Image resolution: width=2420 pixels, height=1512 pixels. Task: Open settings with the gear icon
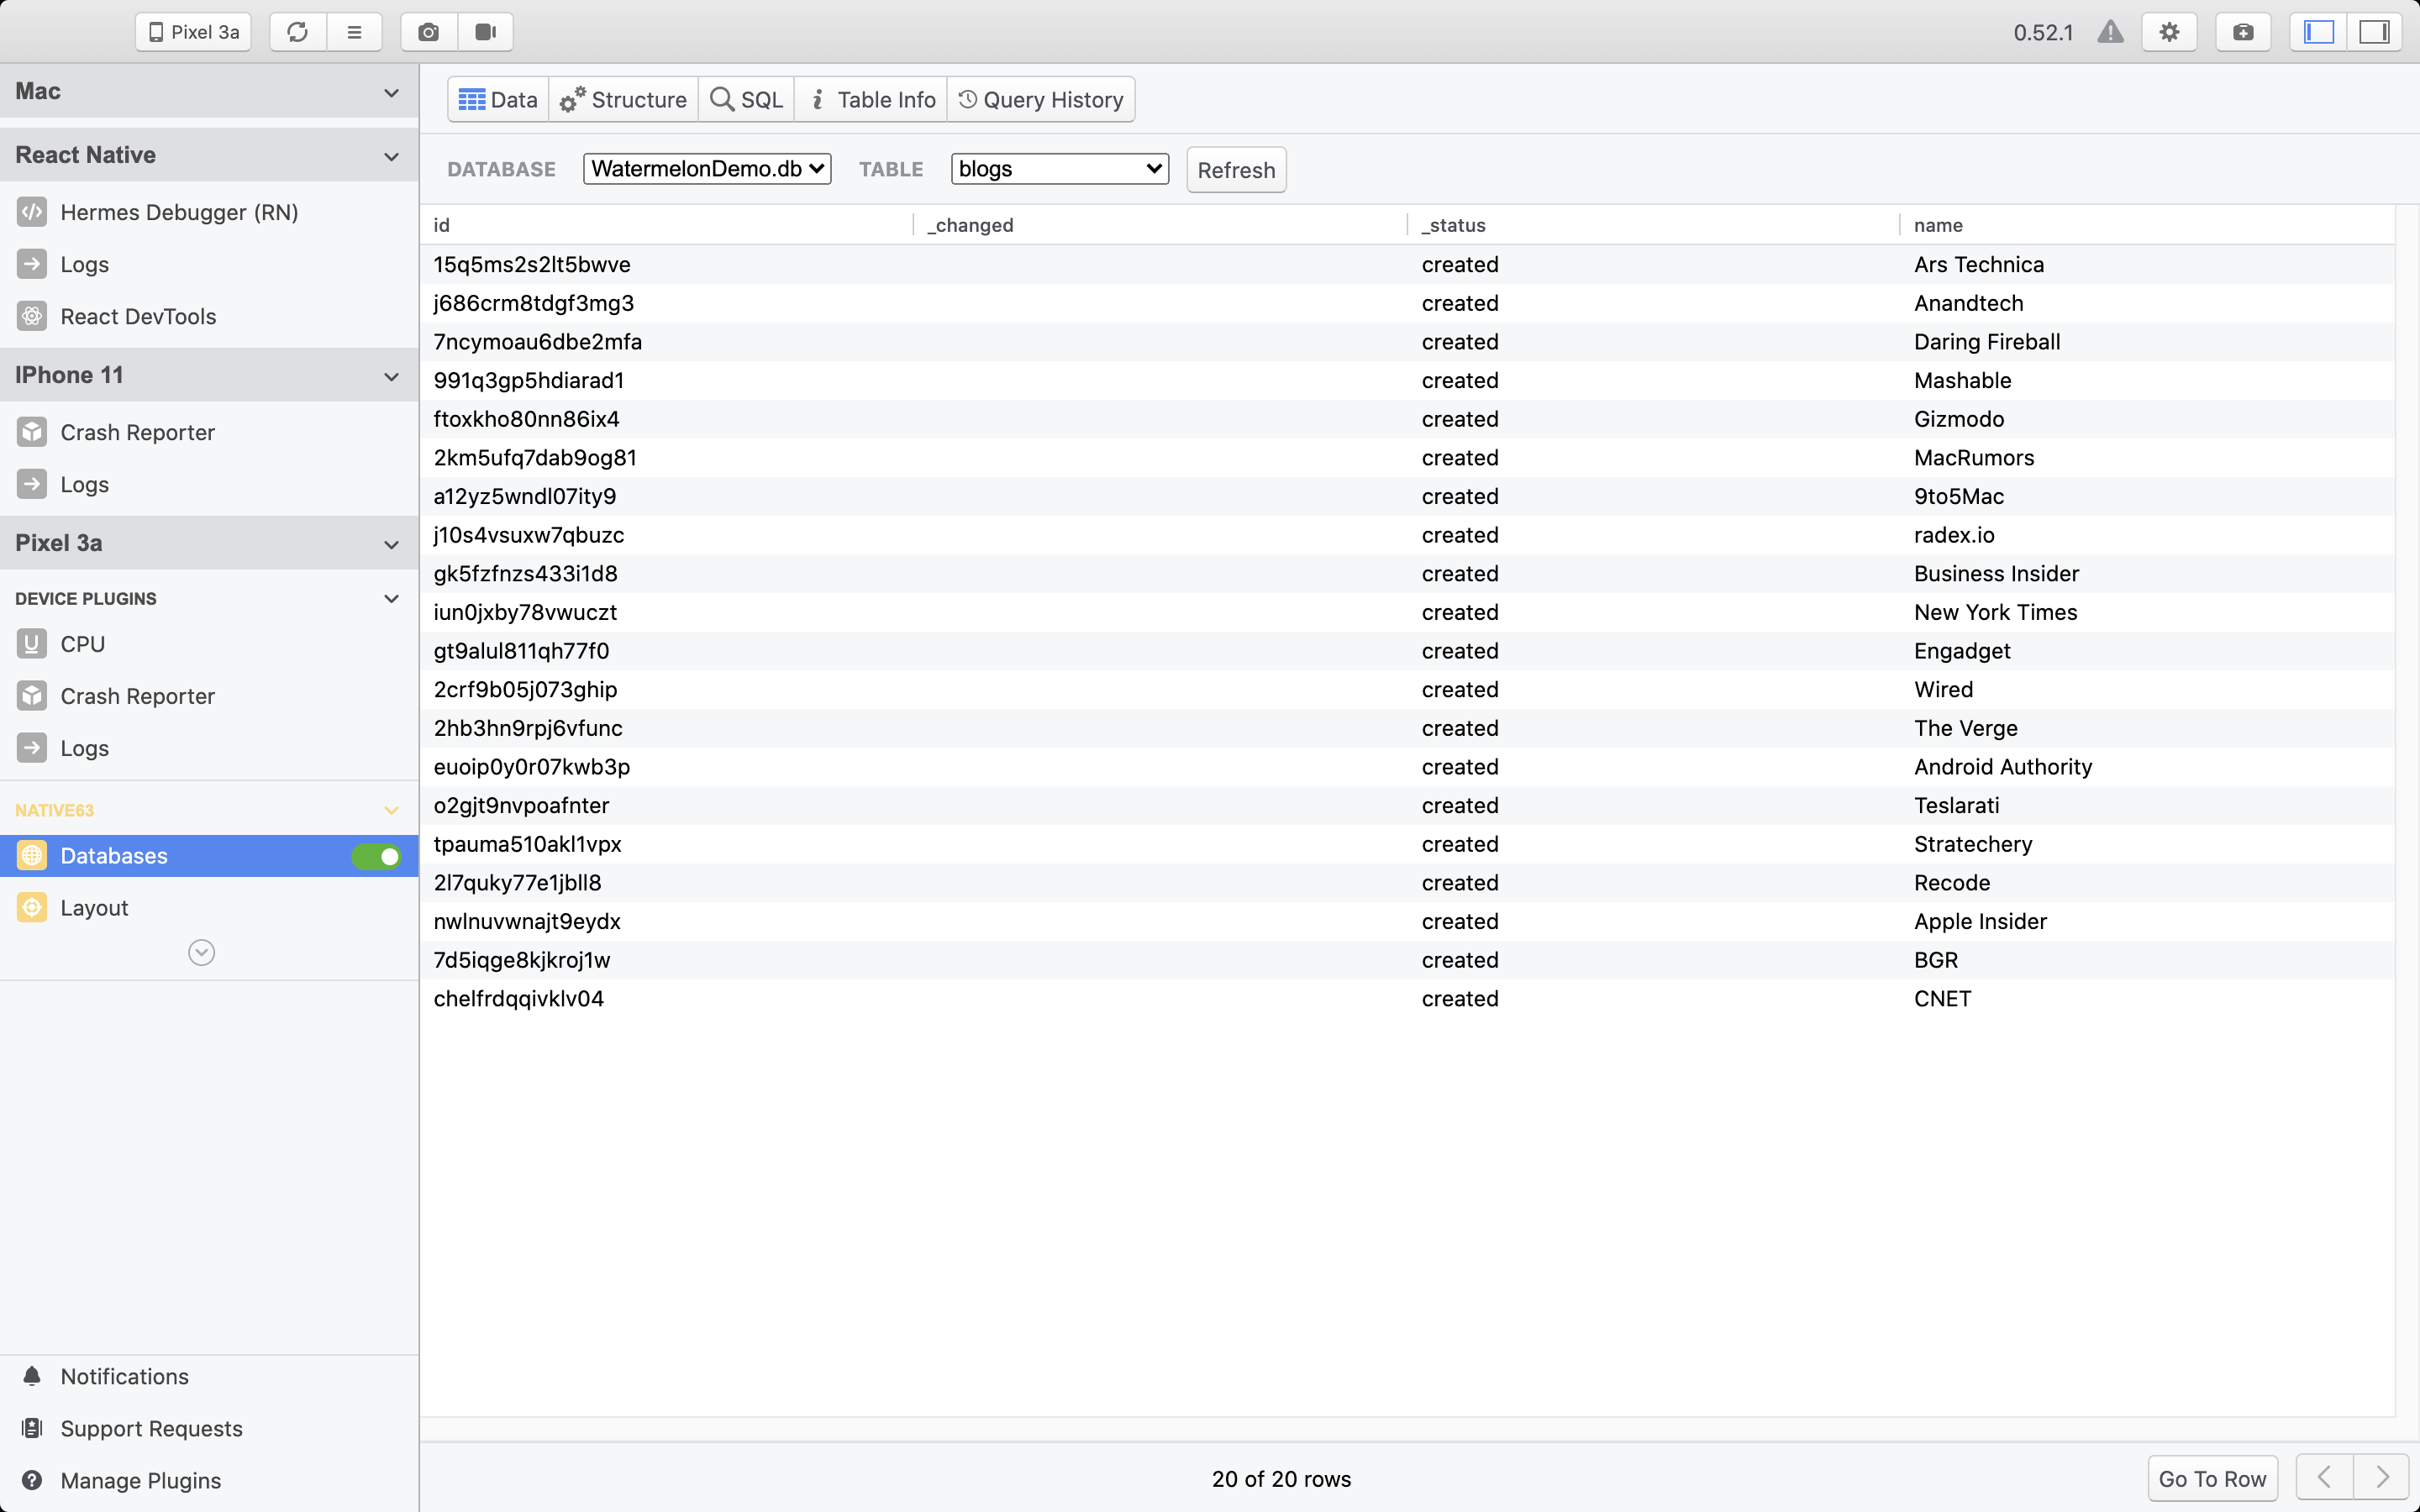point(2168,32)
